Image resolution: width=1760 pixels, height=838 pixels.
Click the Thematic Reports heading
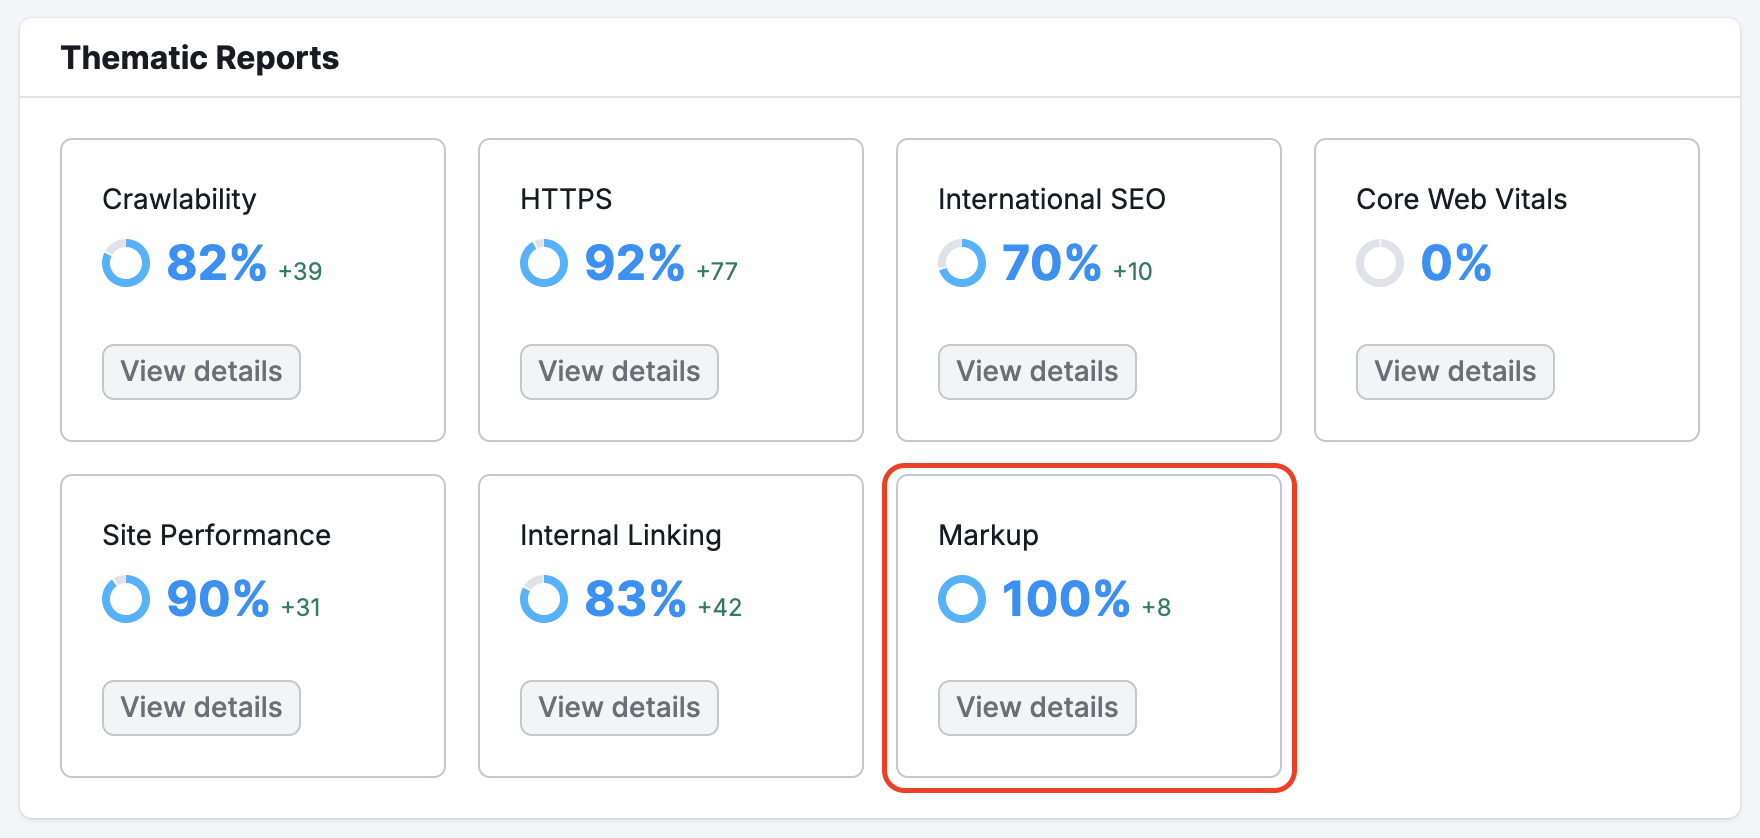pyautogui.click(x=200, y=58)
